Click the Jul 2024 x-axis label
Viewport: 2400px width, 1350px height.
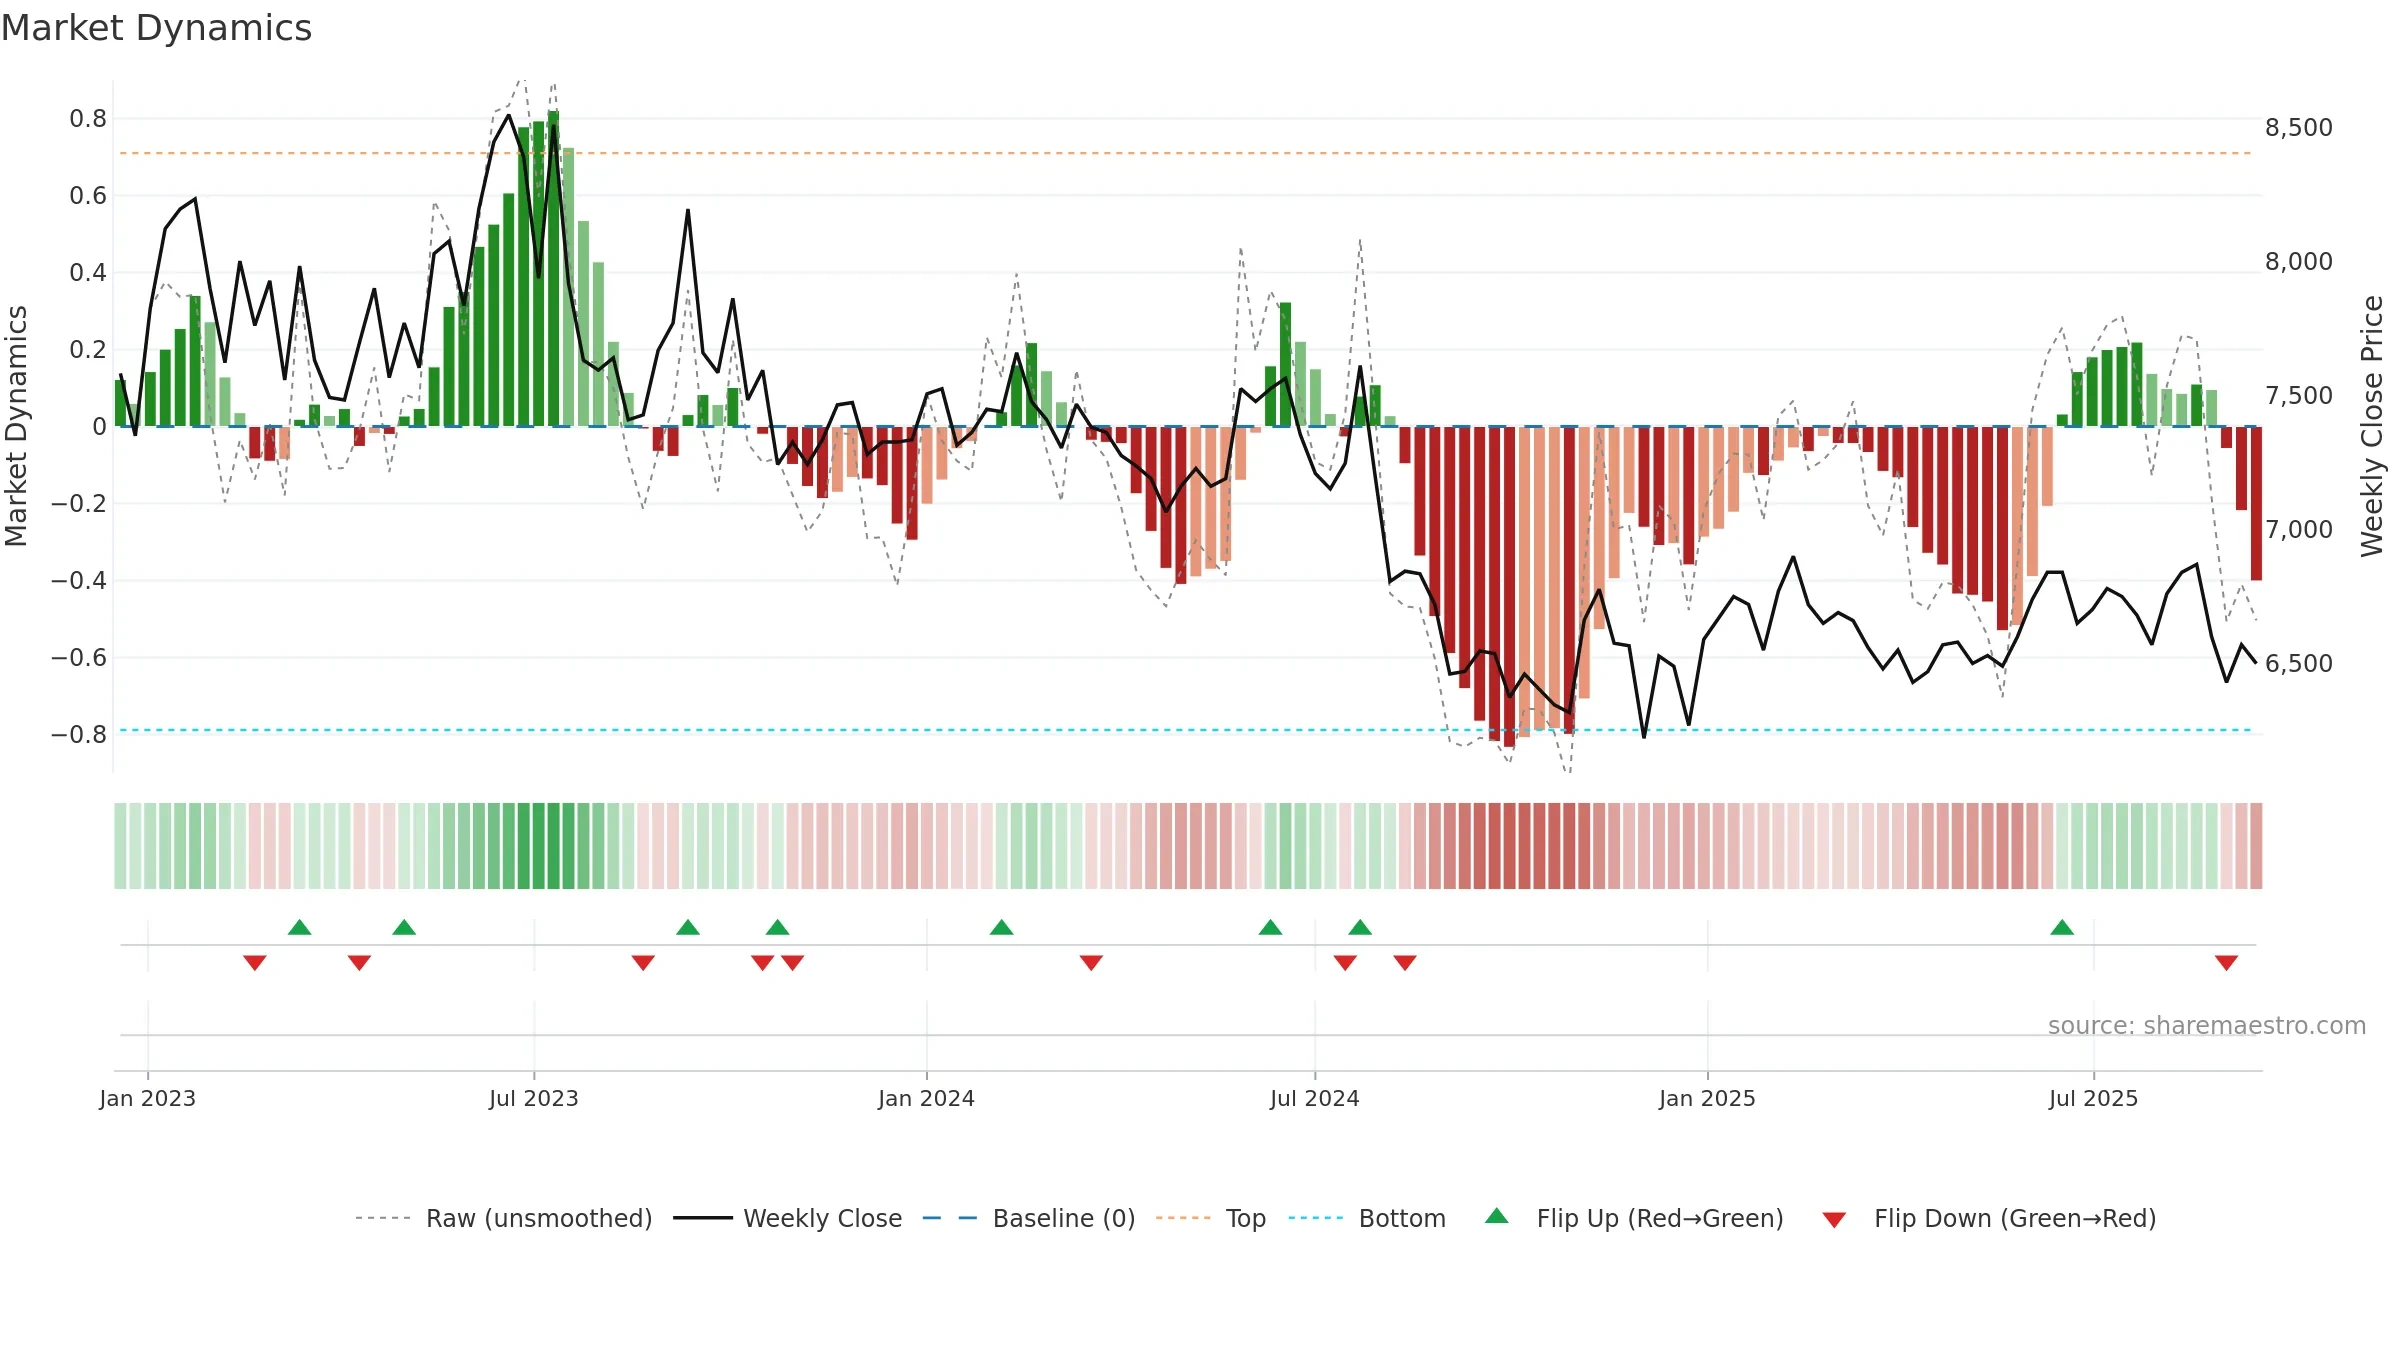pyautogui.click(x=1315, y=1098)
